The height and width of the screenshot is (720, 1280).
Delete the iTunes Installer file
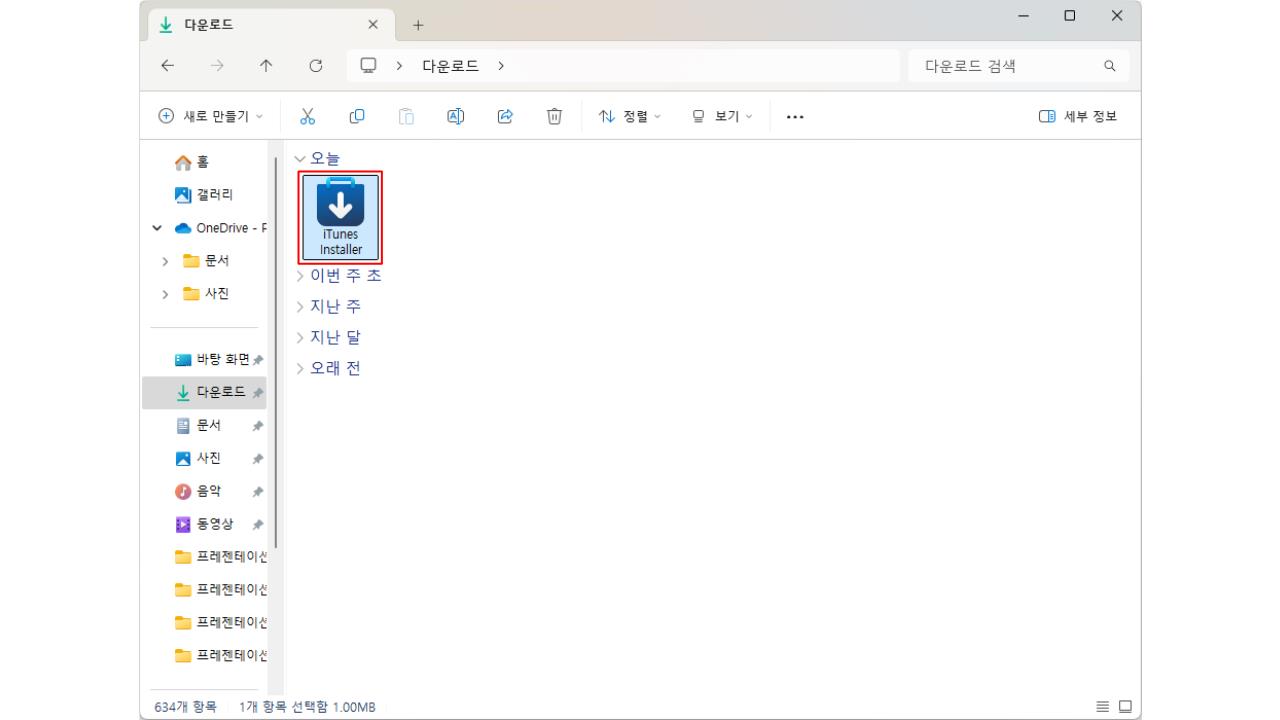[554, 116]
